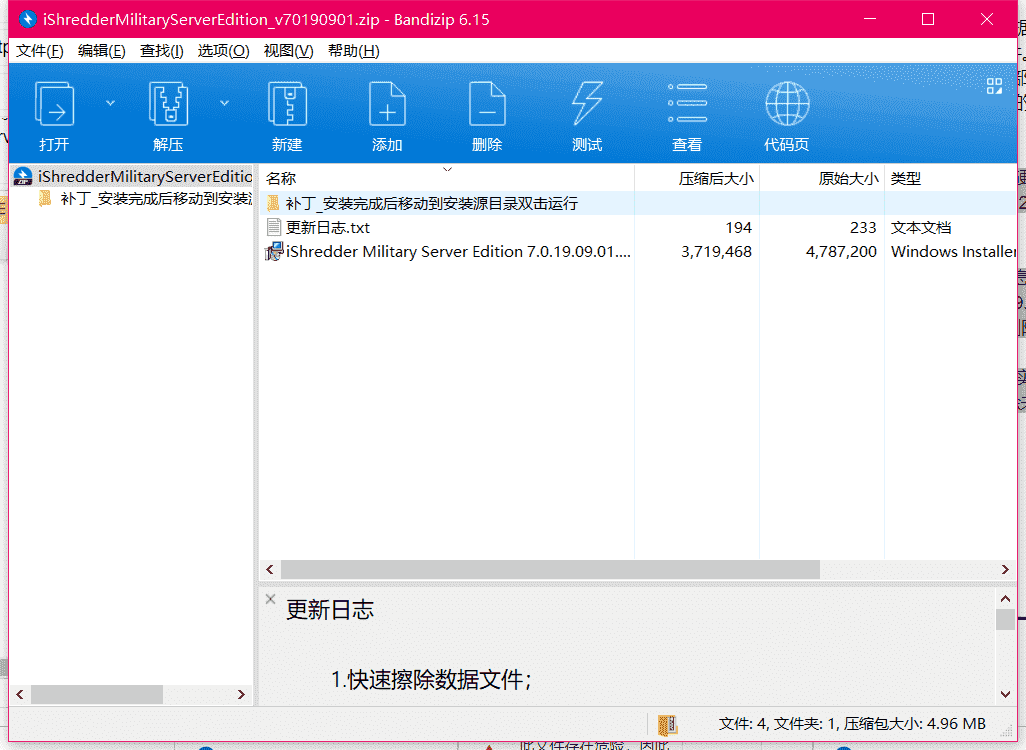This screenshot has height=750, width=1026.
Task: Click the Add (添加) toolbar icon
Action: pos(387,104)
